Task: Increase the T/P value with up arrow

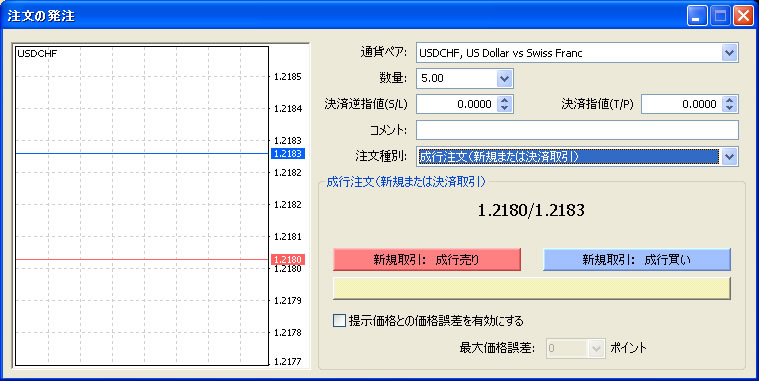Action: 729,100
